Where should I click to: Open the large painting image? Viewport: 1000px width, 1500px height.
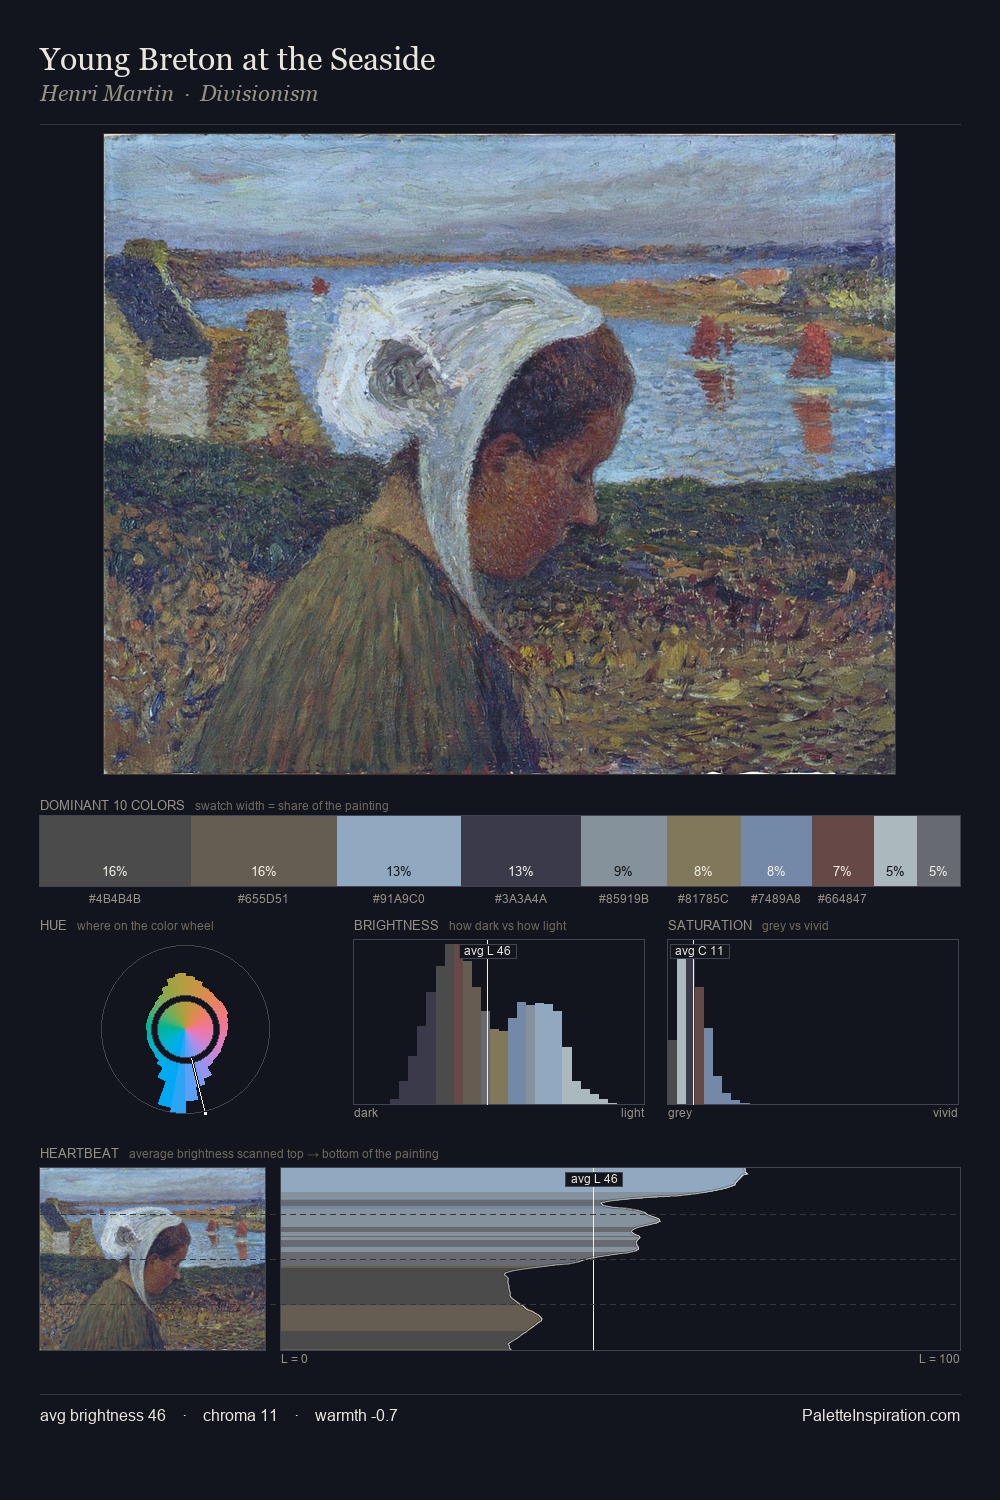[500, 454]
